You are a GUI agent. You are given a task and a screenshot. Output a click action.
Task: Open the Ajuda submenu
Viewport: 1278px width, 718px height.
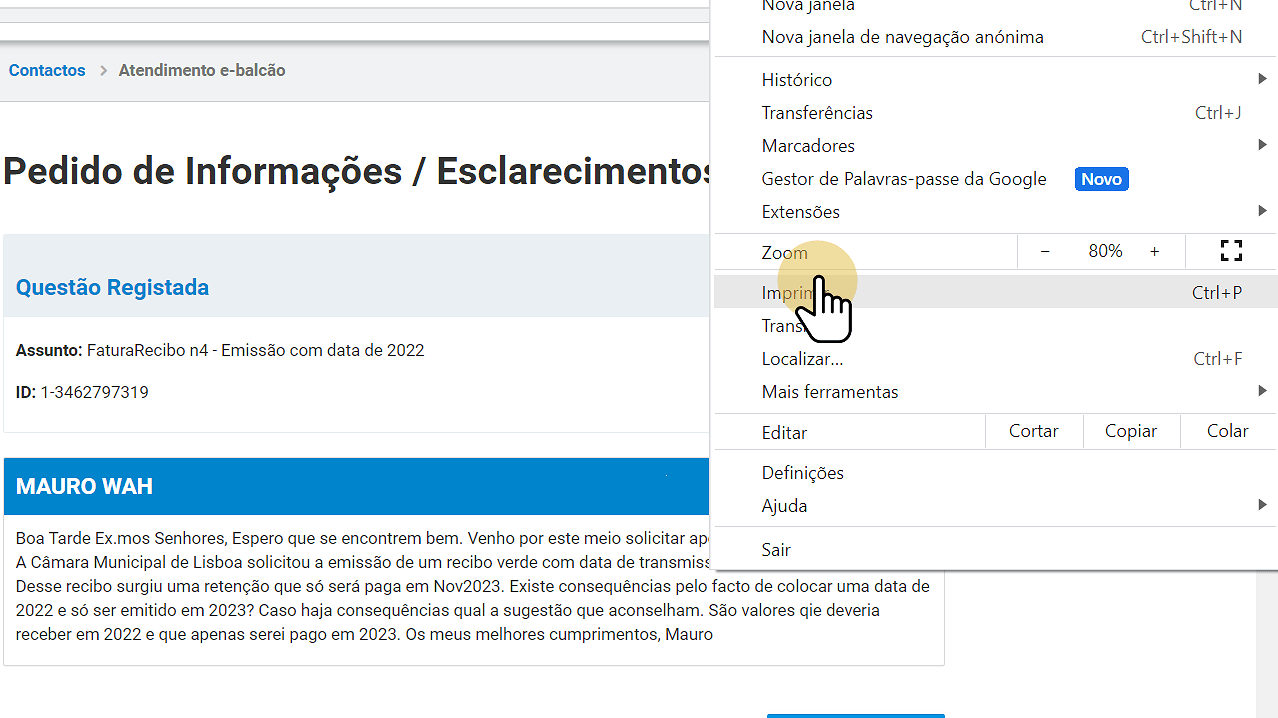784,505
